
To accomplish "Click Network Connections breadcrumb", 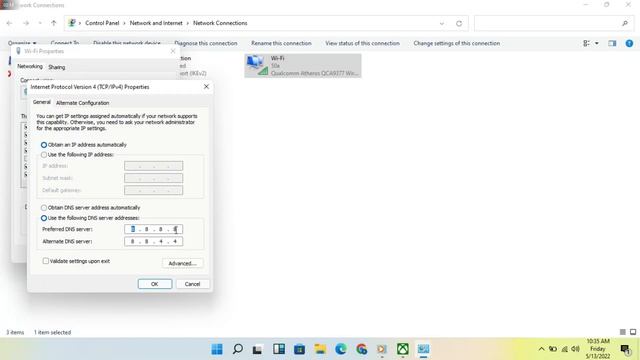I will (x=220, y=23).
